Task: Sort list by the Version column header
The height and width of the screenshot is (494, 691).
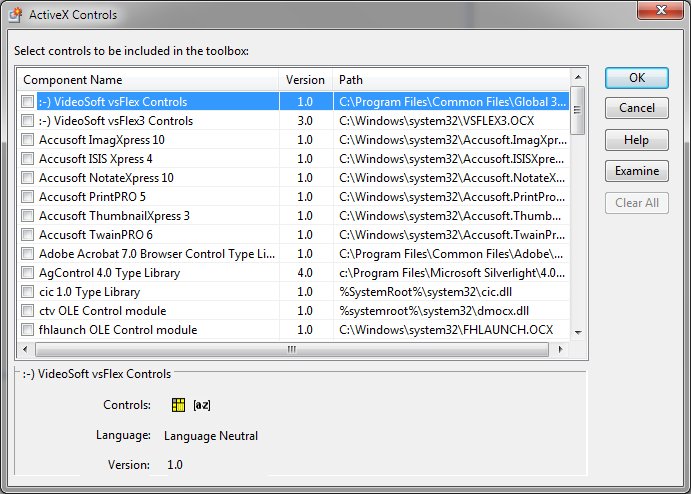Action: click(x=305, y=79)
